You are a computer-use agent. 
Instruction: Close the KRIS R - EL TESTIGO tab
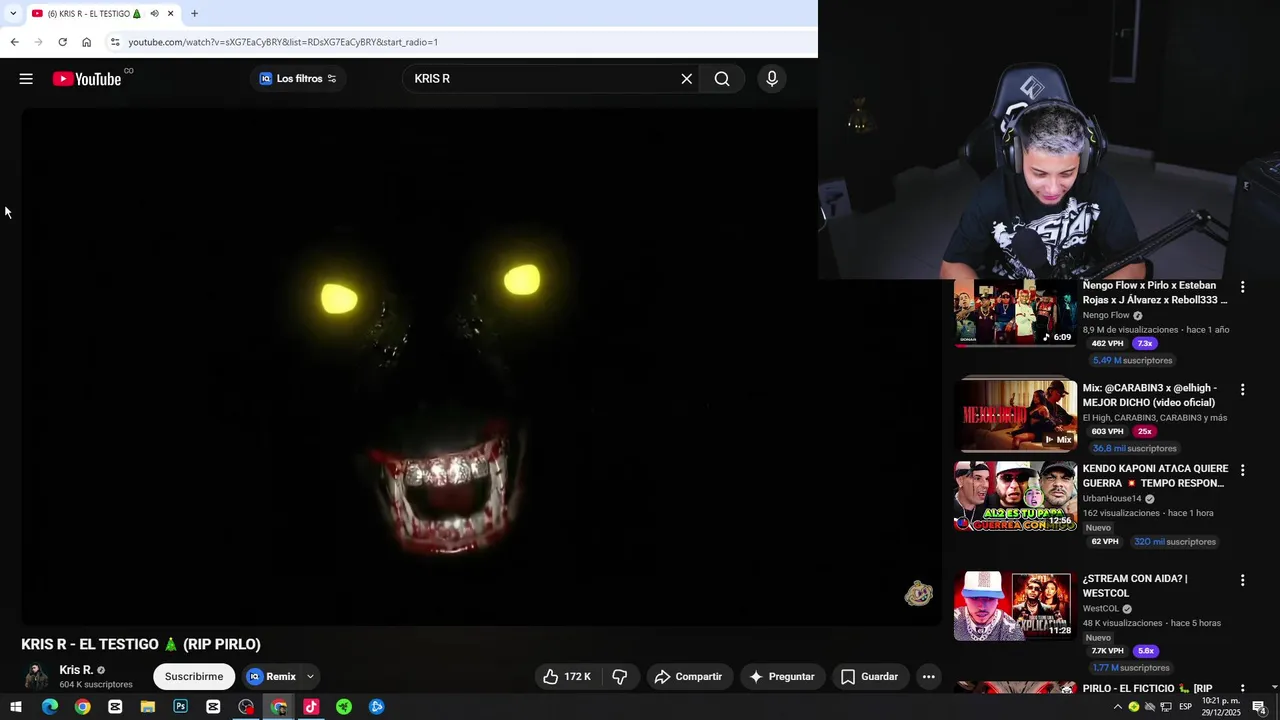click(171, 13)
